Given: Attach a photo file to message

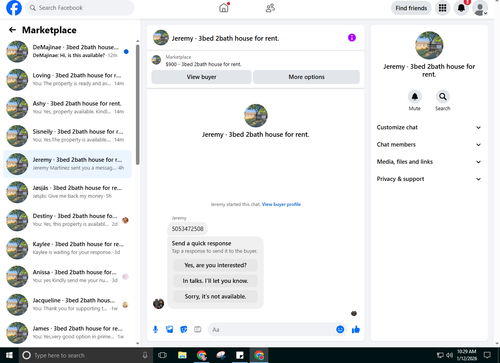Looking at the screenshot, I should click(170, 330).
